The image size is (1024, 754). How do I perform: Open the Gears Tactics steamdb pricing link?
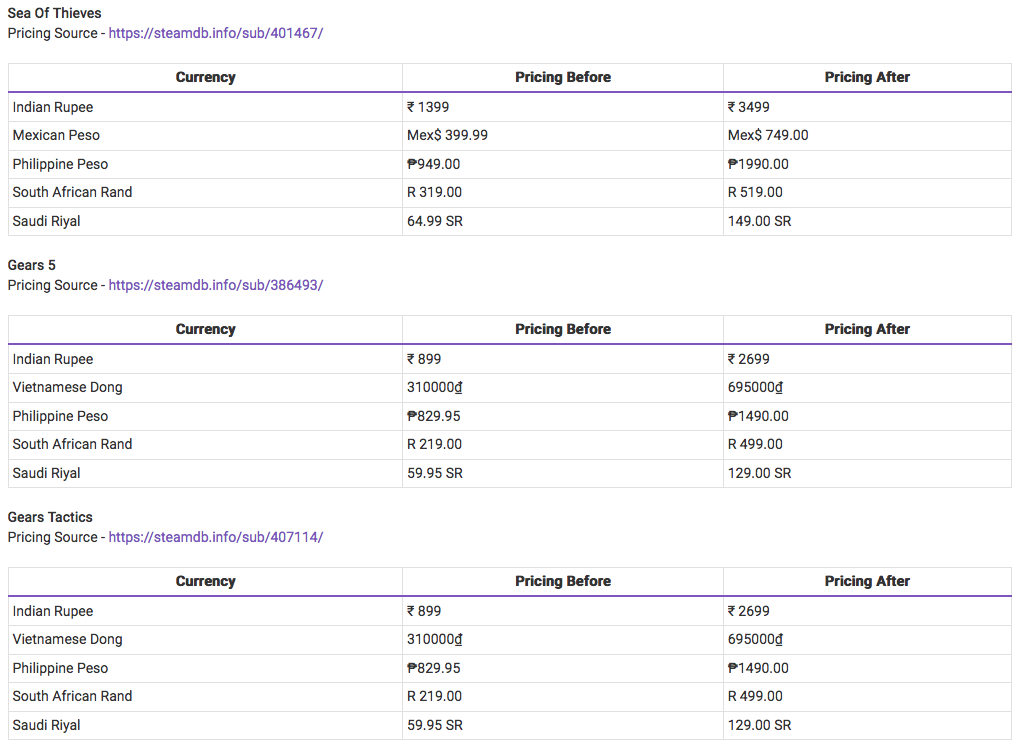(216, 537)
